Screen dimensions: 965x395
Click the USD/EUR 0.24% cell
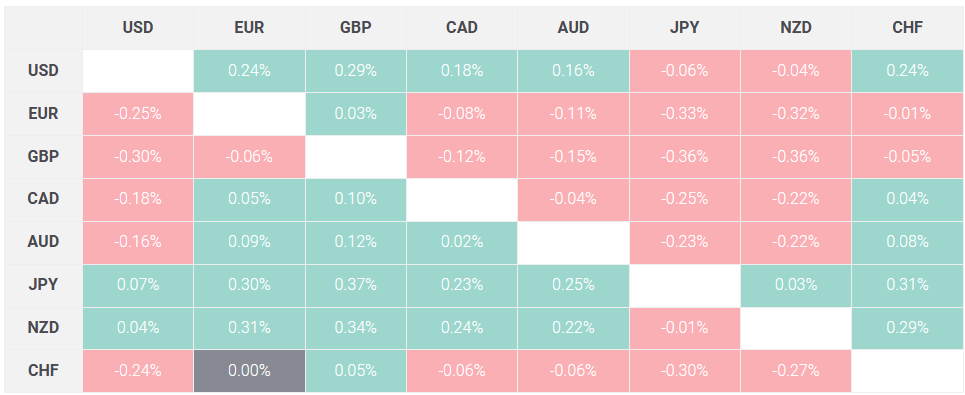pyautogui.click(x=249, y=71)
